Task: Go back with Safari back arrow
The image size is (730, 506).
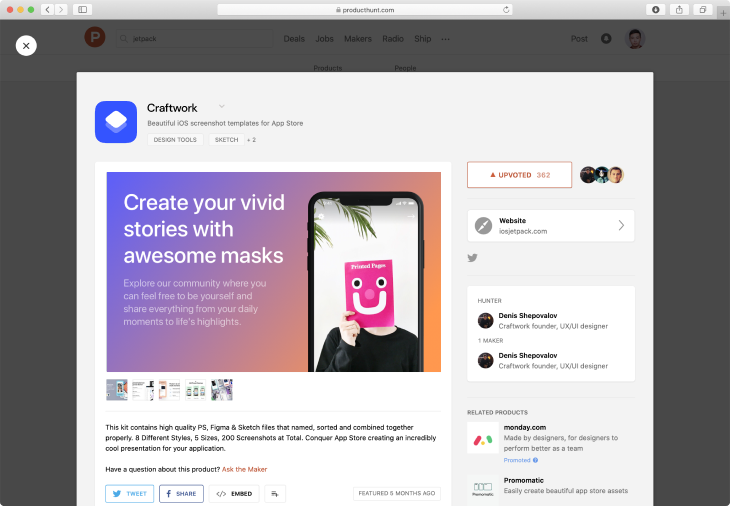Action: point(47,9)
